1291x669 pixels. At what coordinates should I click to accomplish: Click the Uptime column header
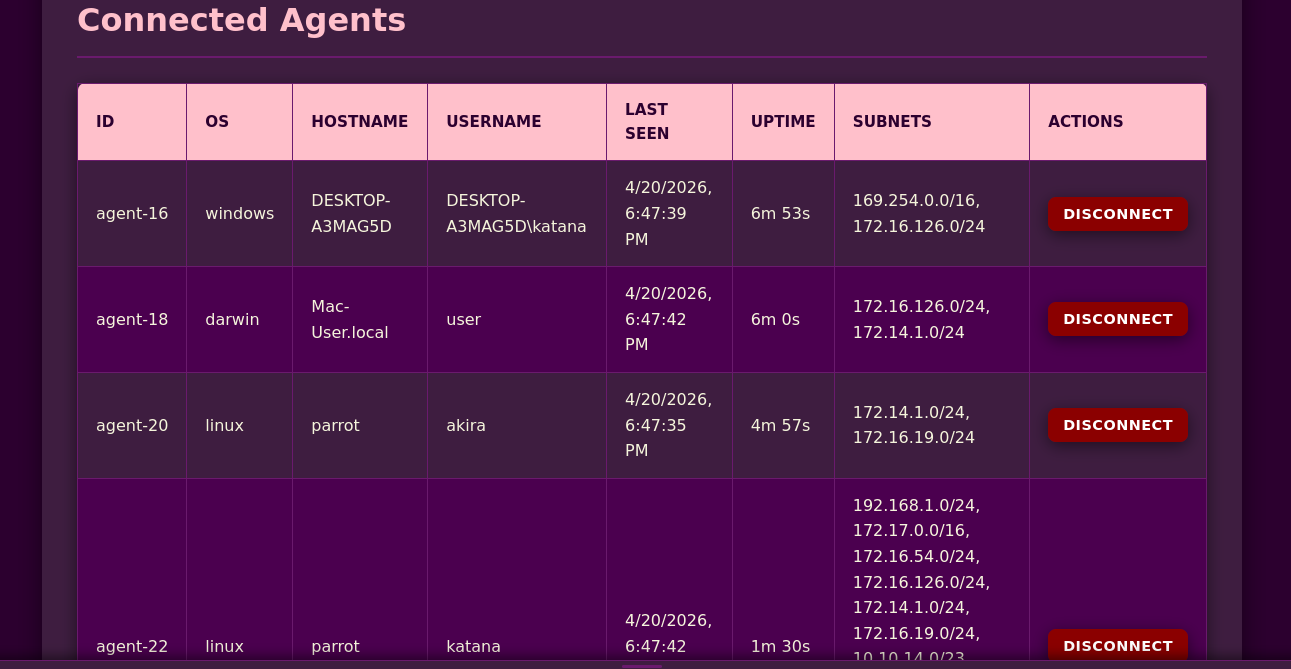point(782,122)
